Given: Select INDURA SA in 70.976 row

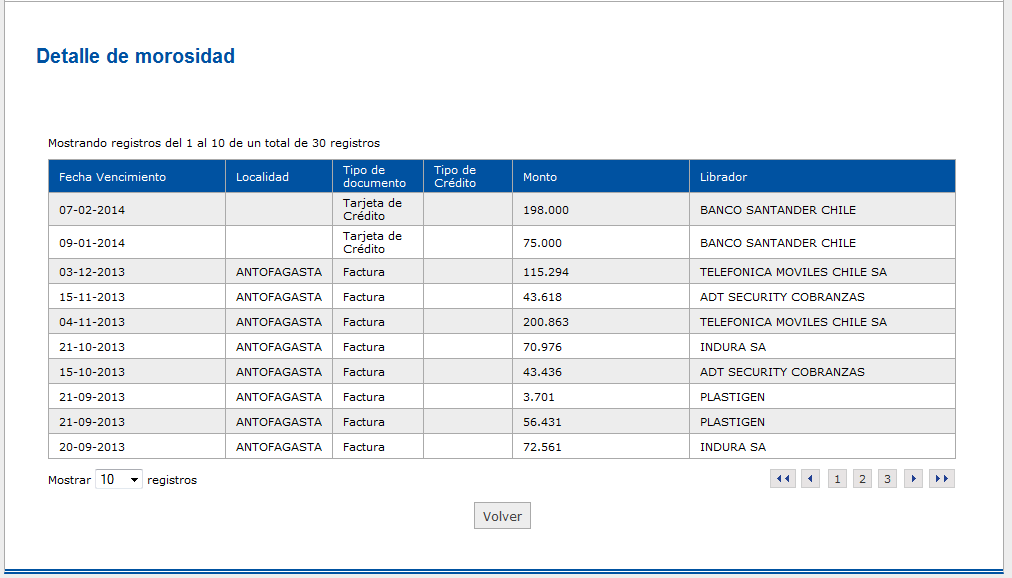Looking at the screenshot, I should 733,347.
